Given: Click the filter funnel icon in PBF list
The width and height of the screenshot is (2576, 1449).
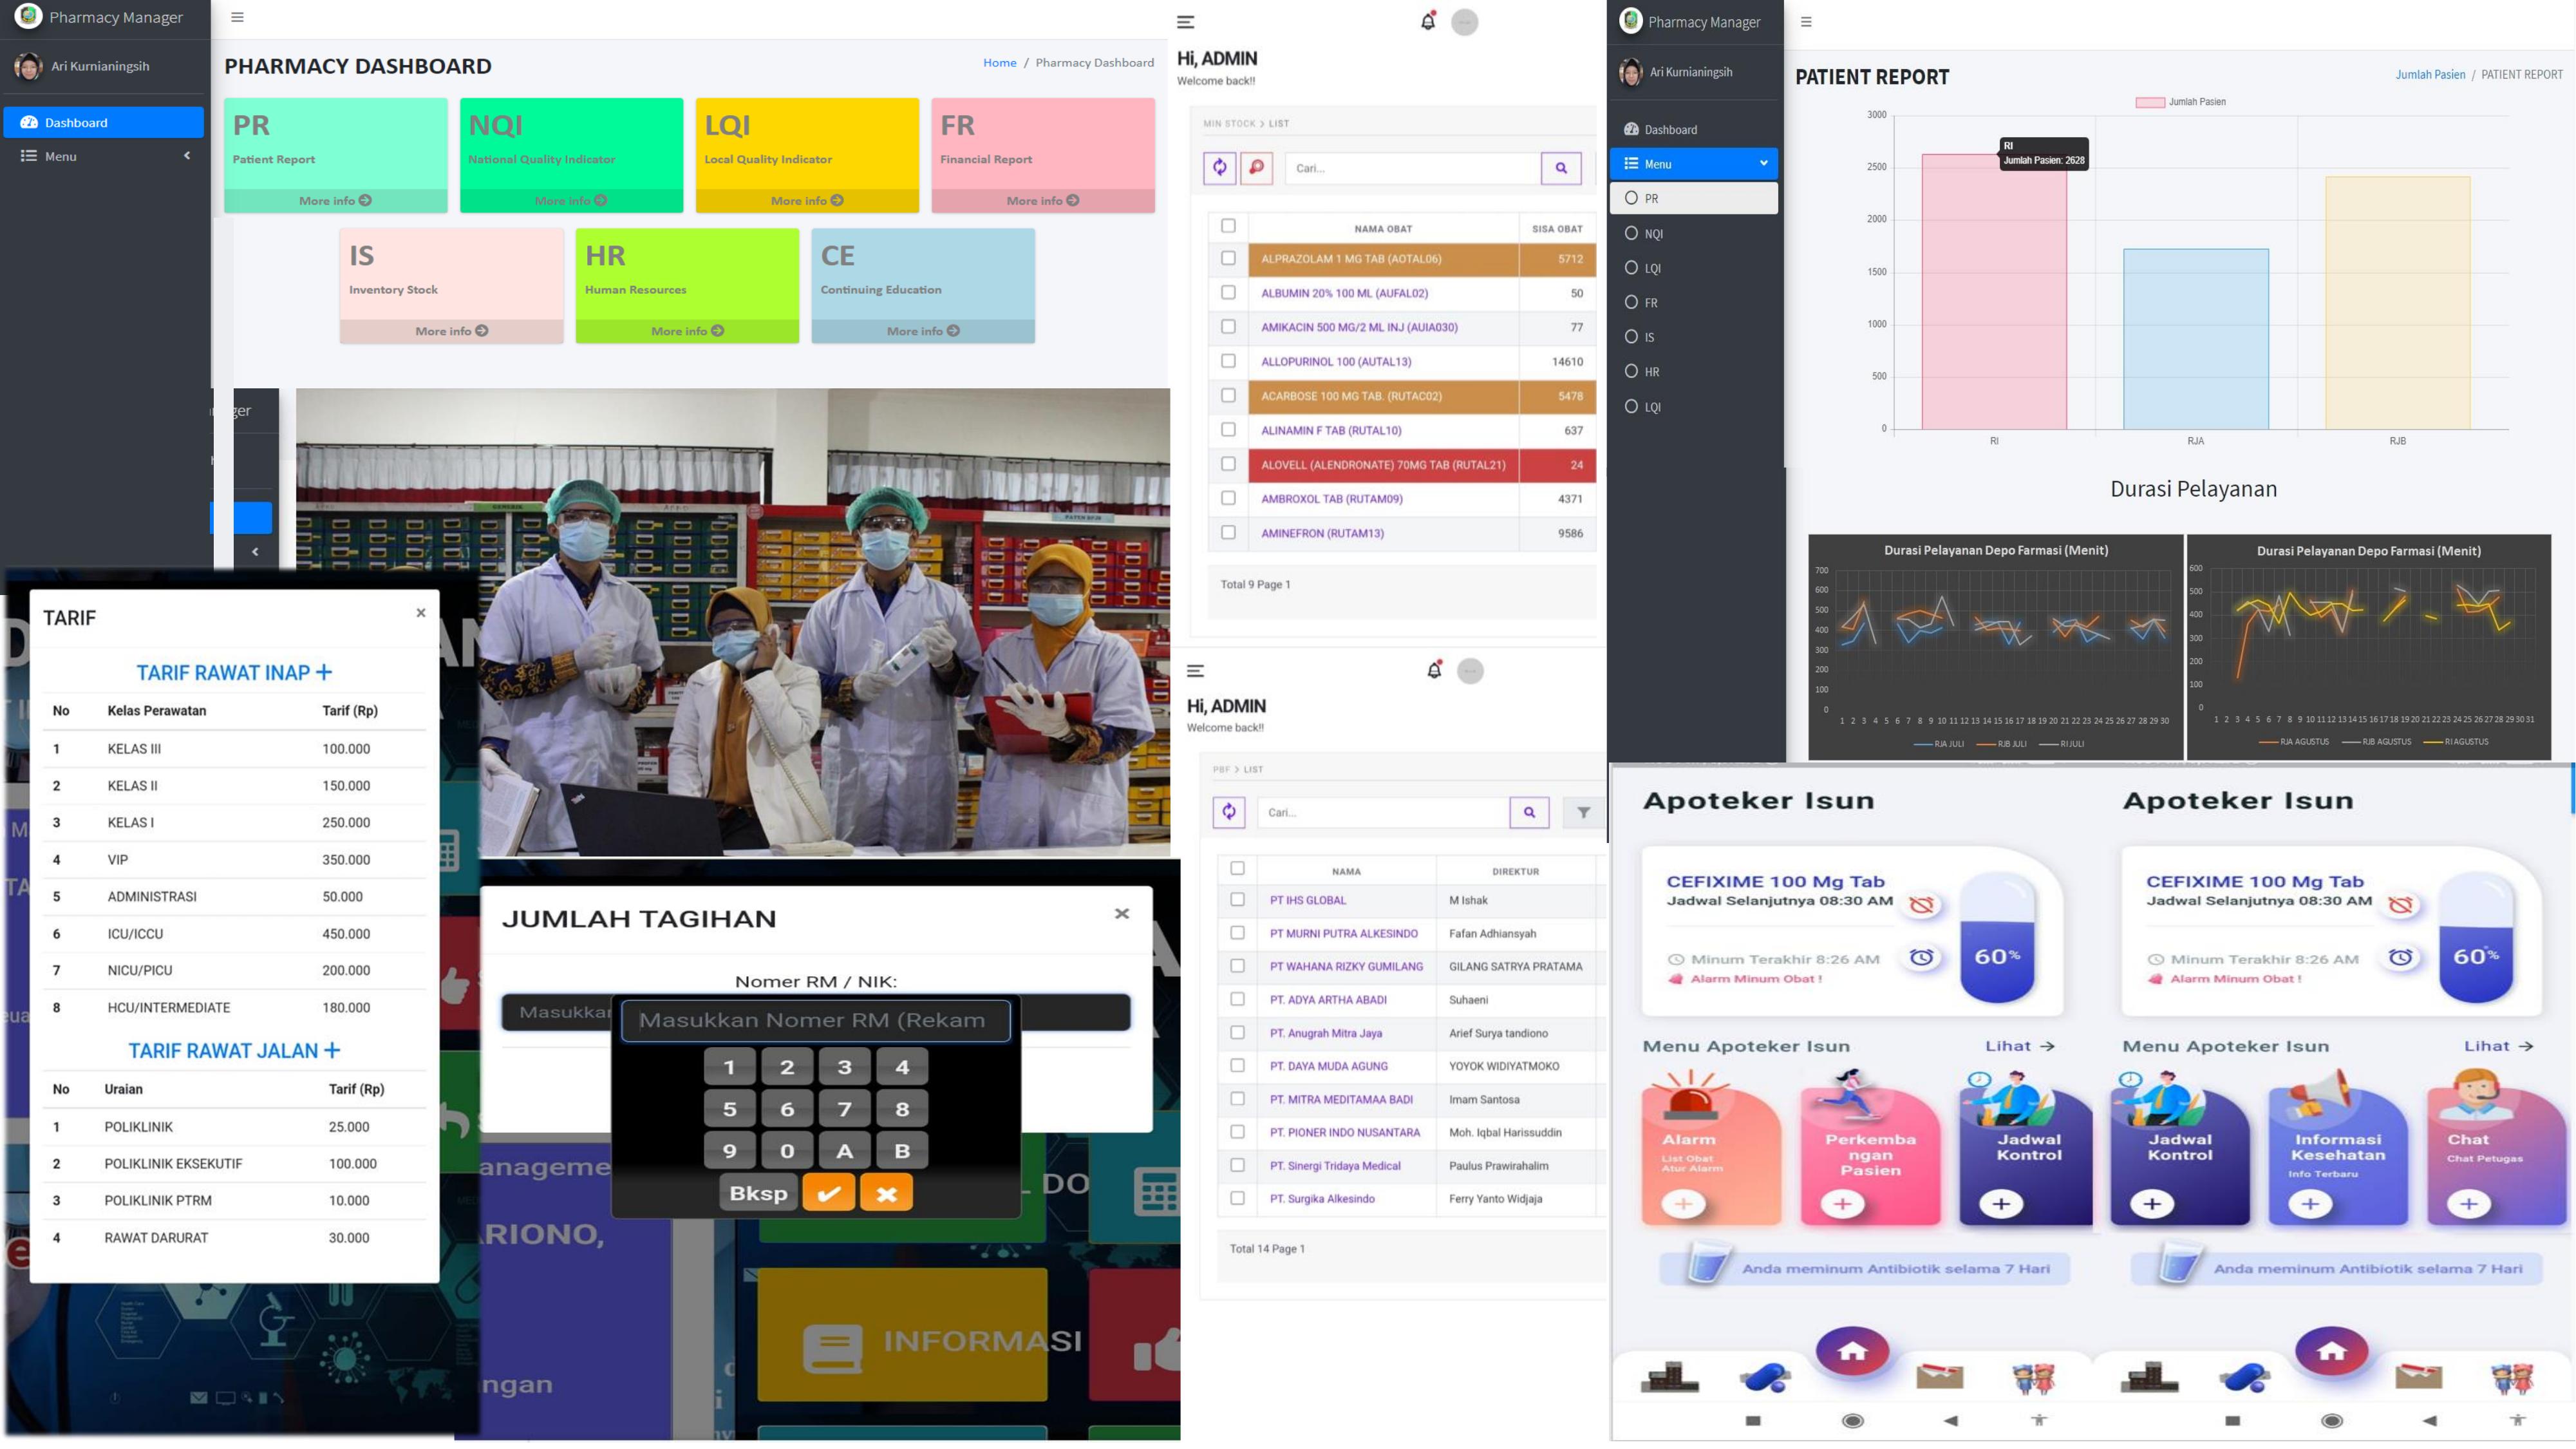Looking at the screenshot, I should 1583,812.
